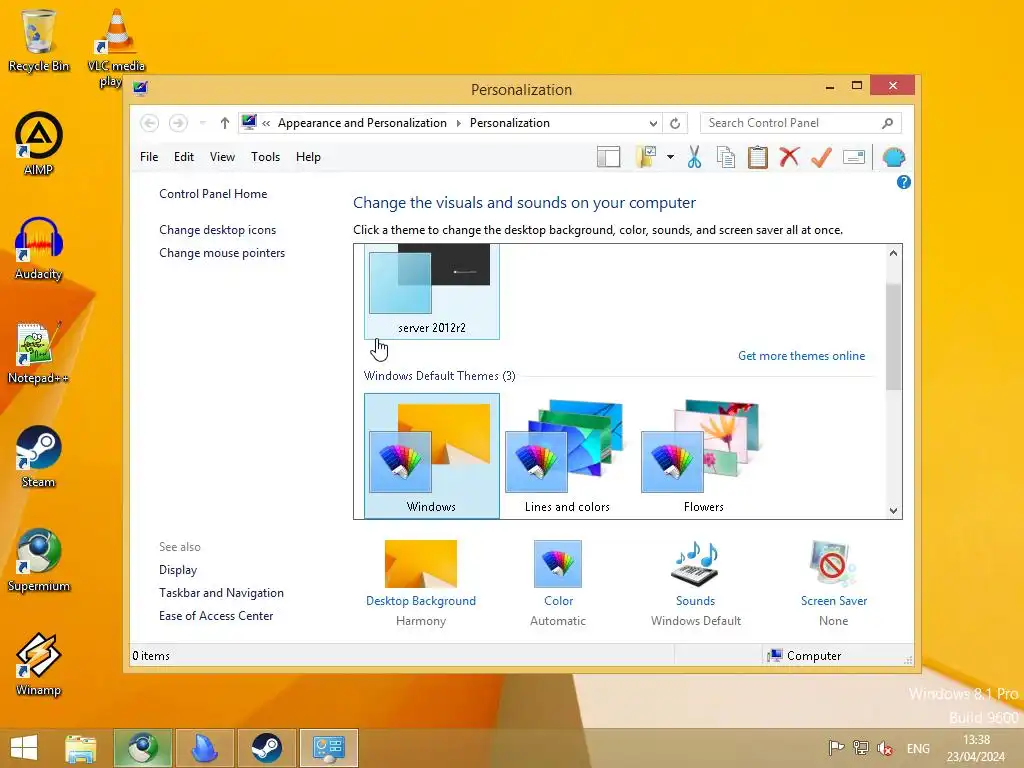Select the Winamp desktop shortcut
Screen dimensions: 1024x768
point(38,665)
